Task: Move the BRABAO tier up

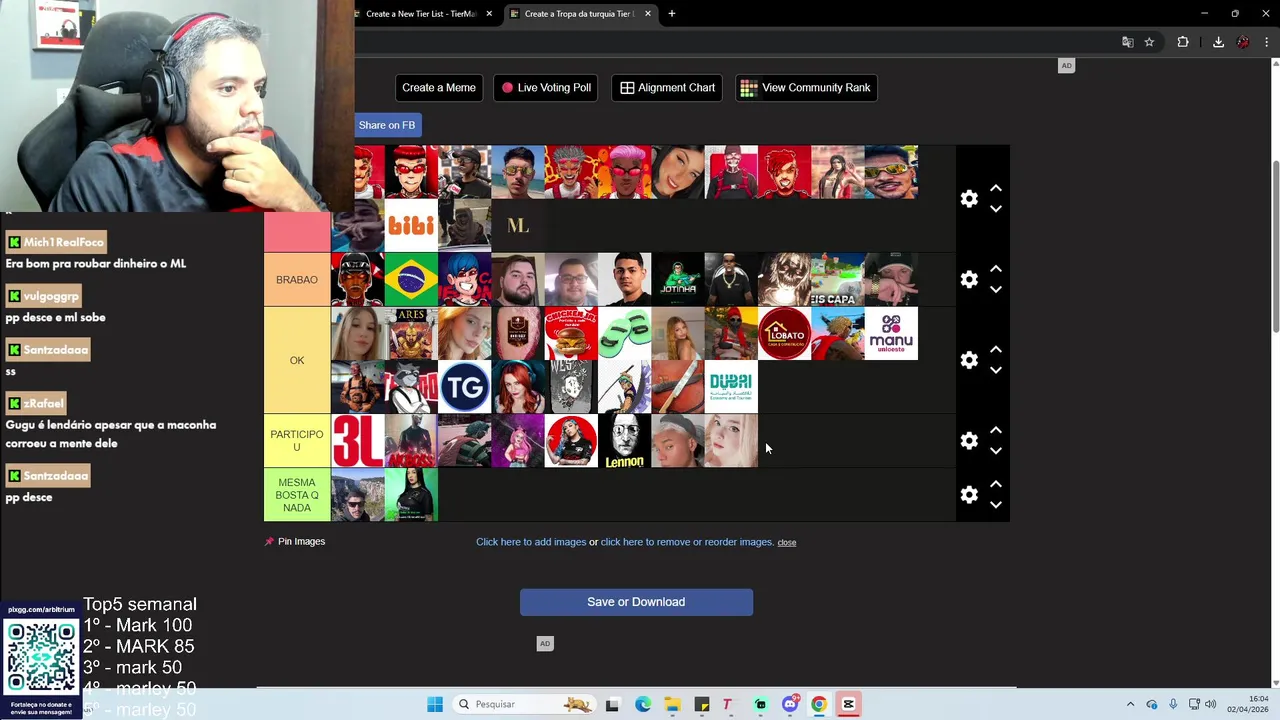Action: point(996,270)
